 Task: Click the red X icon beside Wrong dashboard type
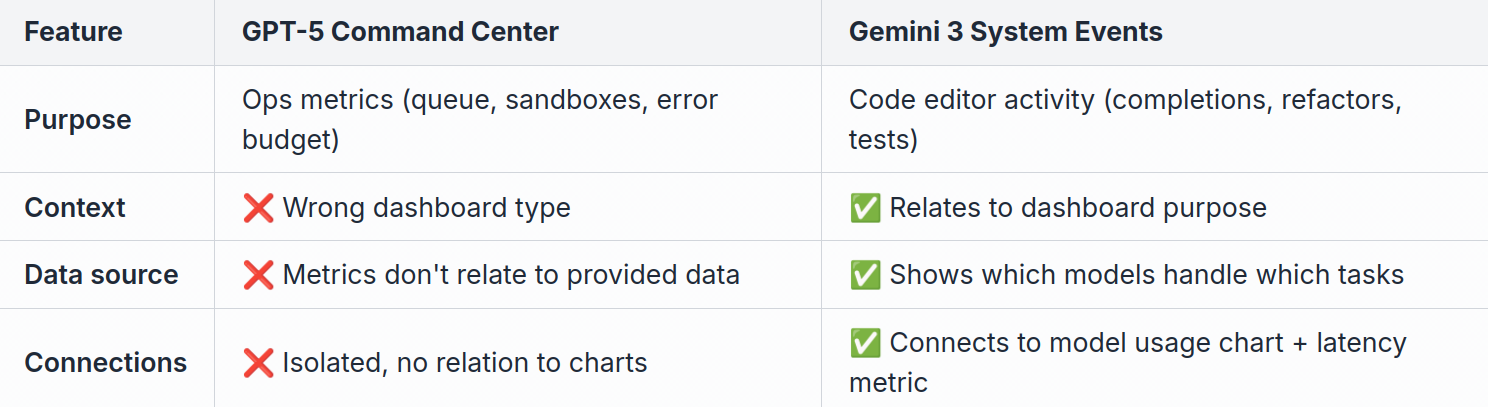pyautogui.click(x=258, y=208)
